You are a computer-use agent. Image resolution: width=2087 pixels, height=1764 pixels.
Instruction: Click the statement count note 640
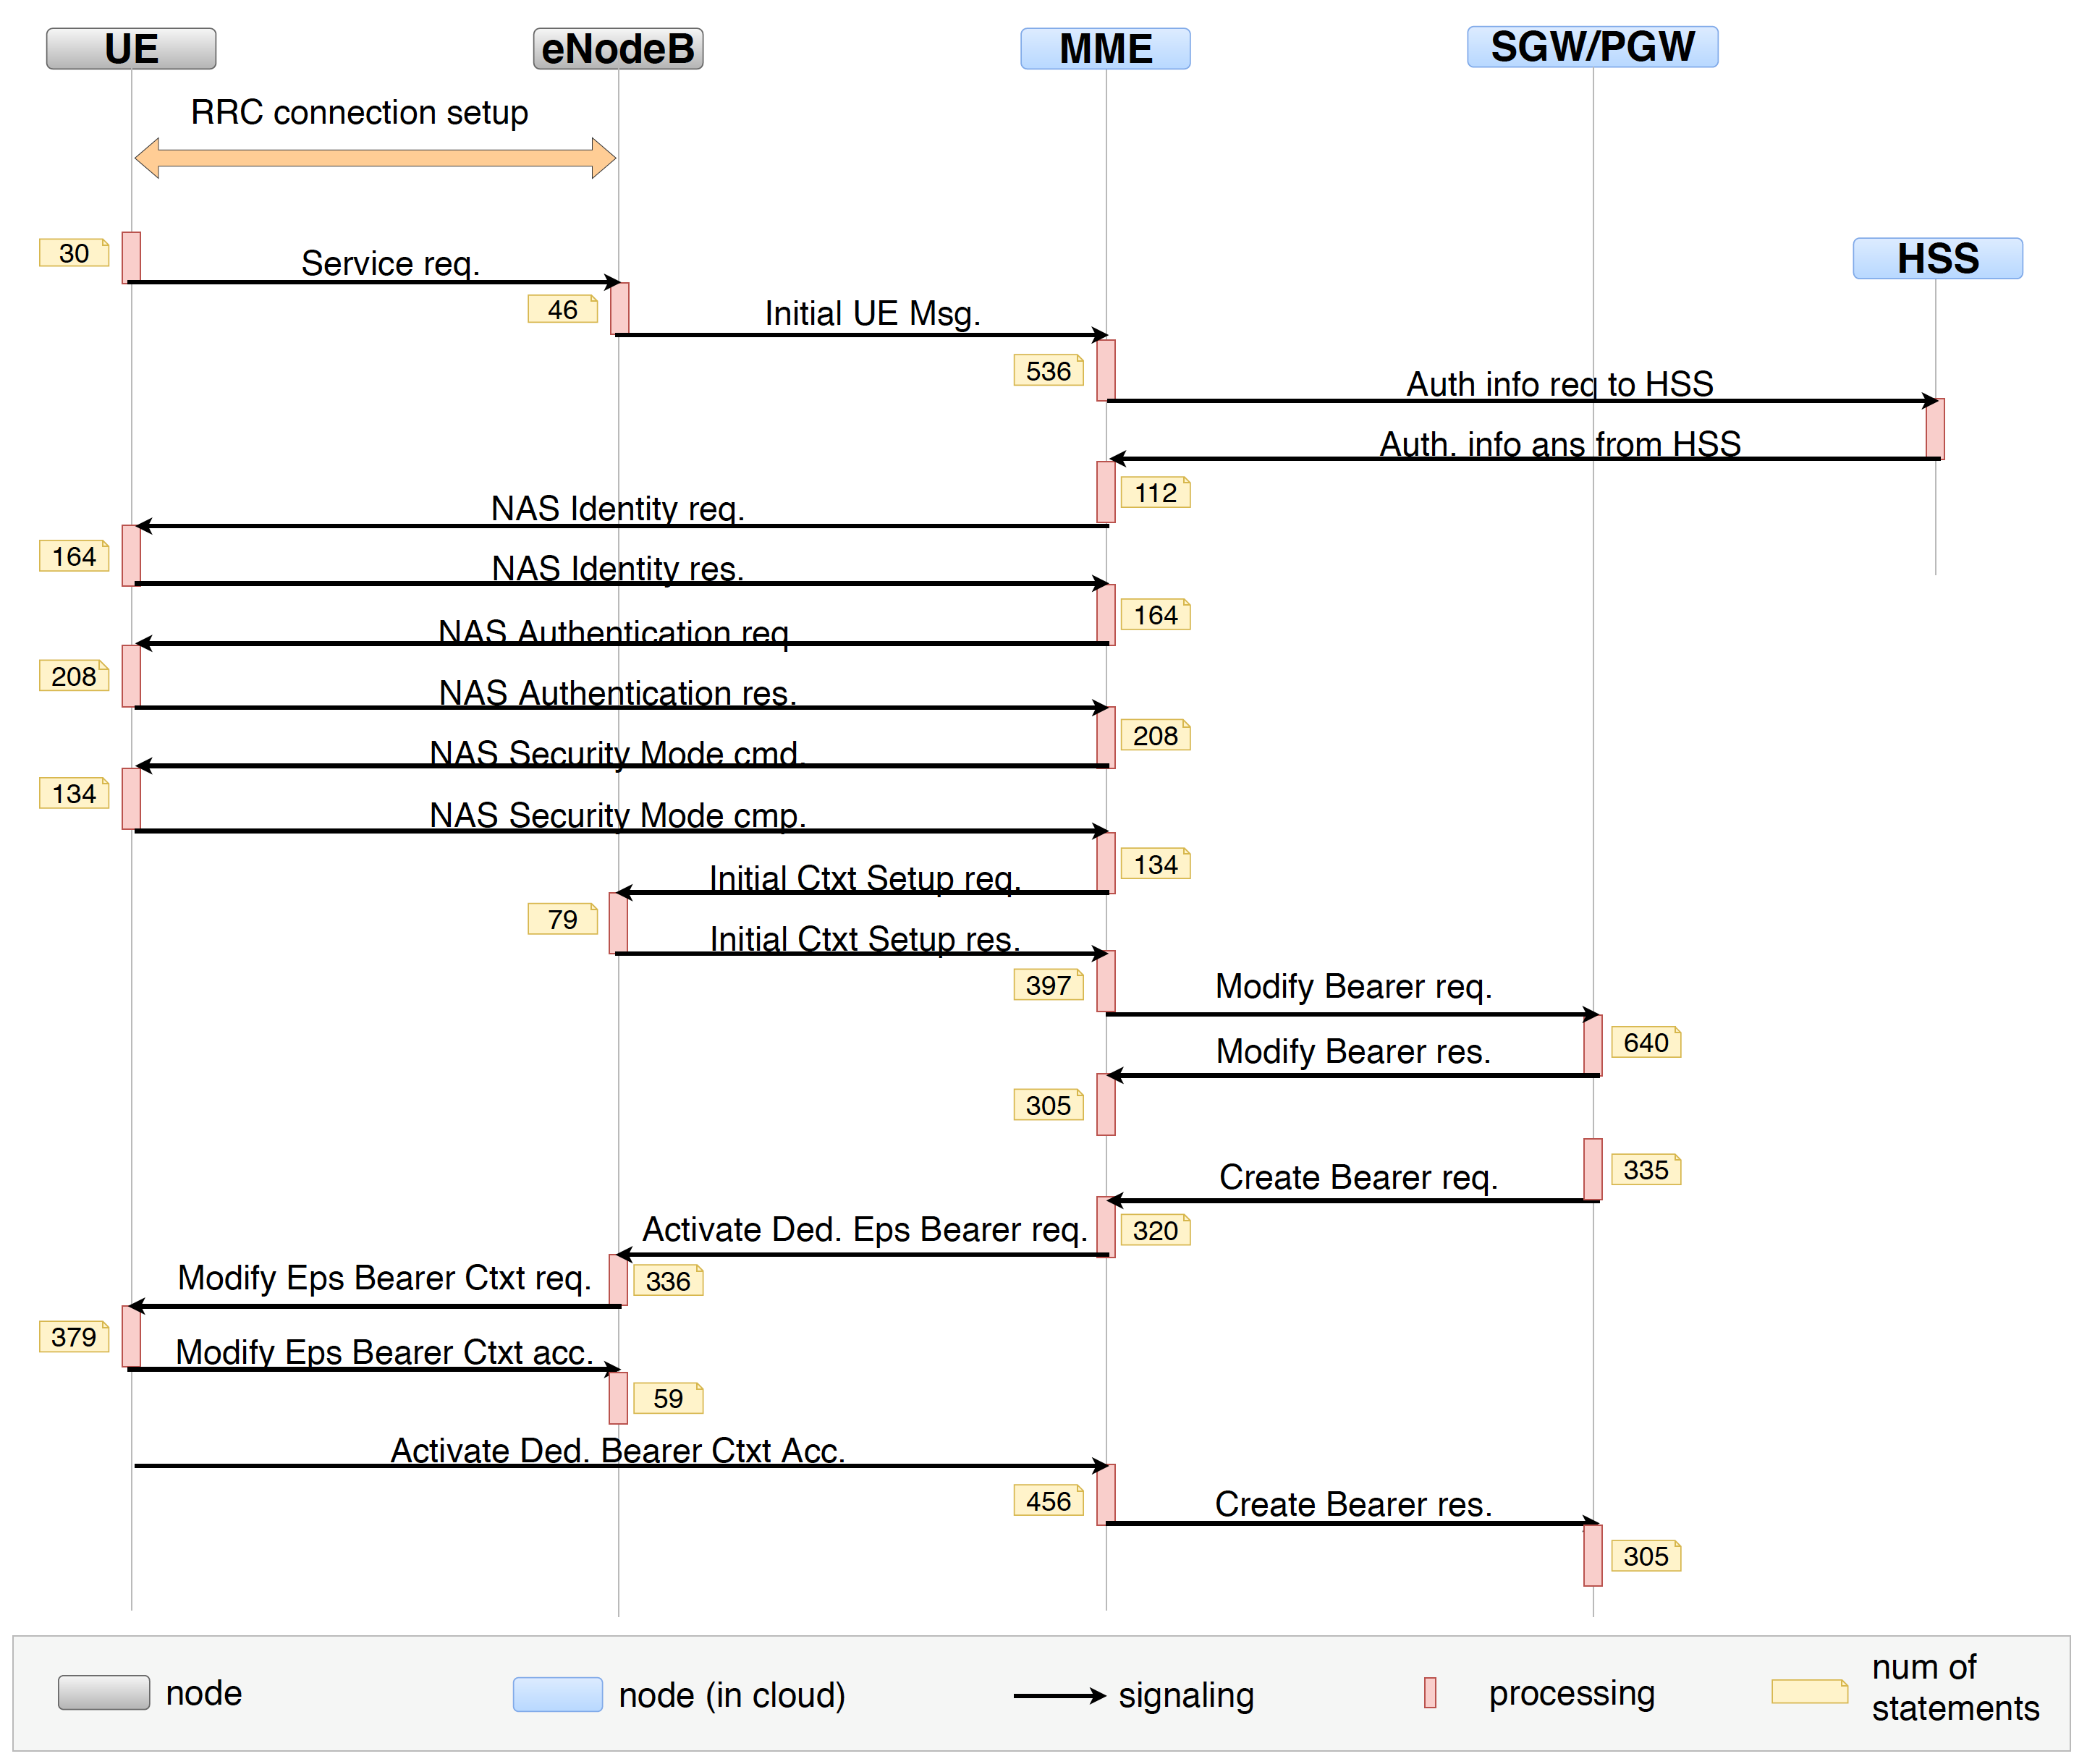coord(1646,1043)
